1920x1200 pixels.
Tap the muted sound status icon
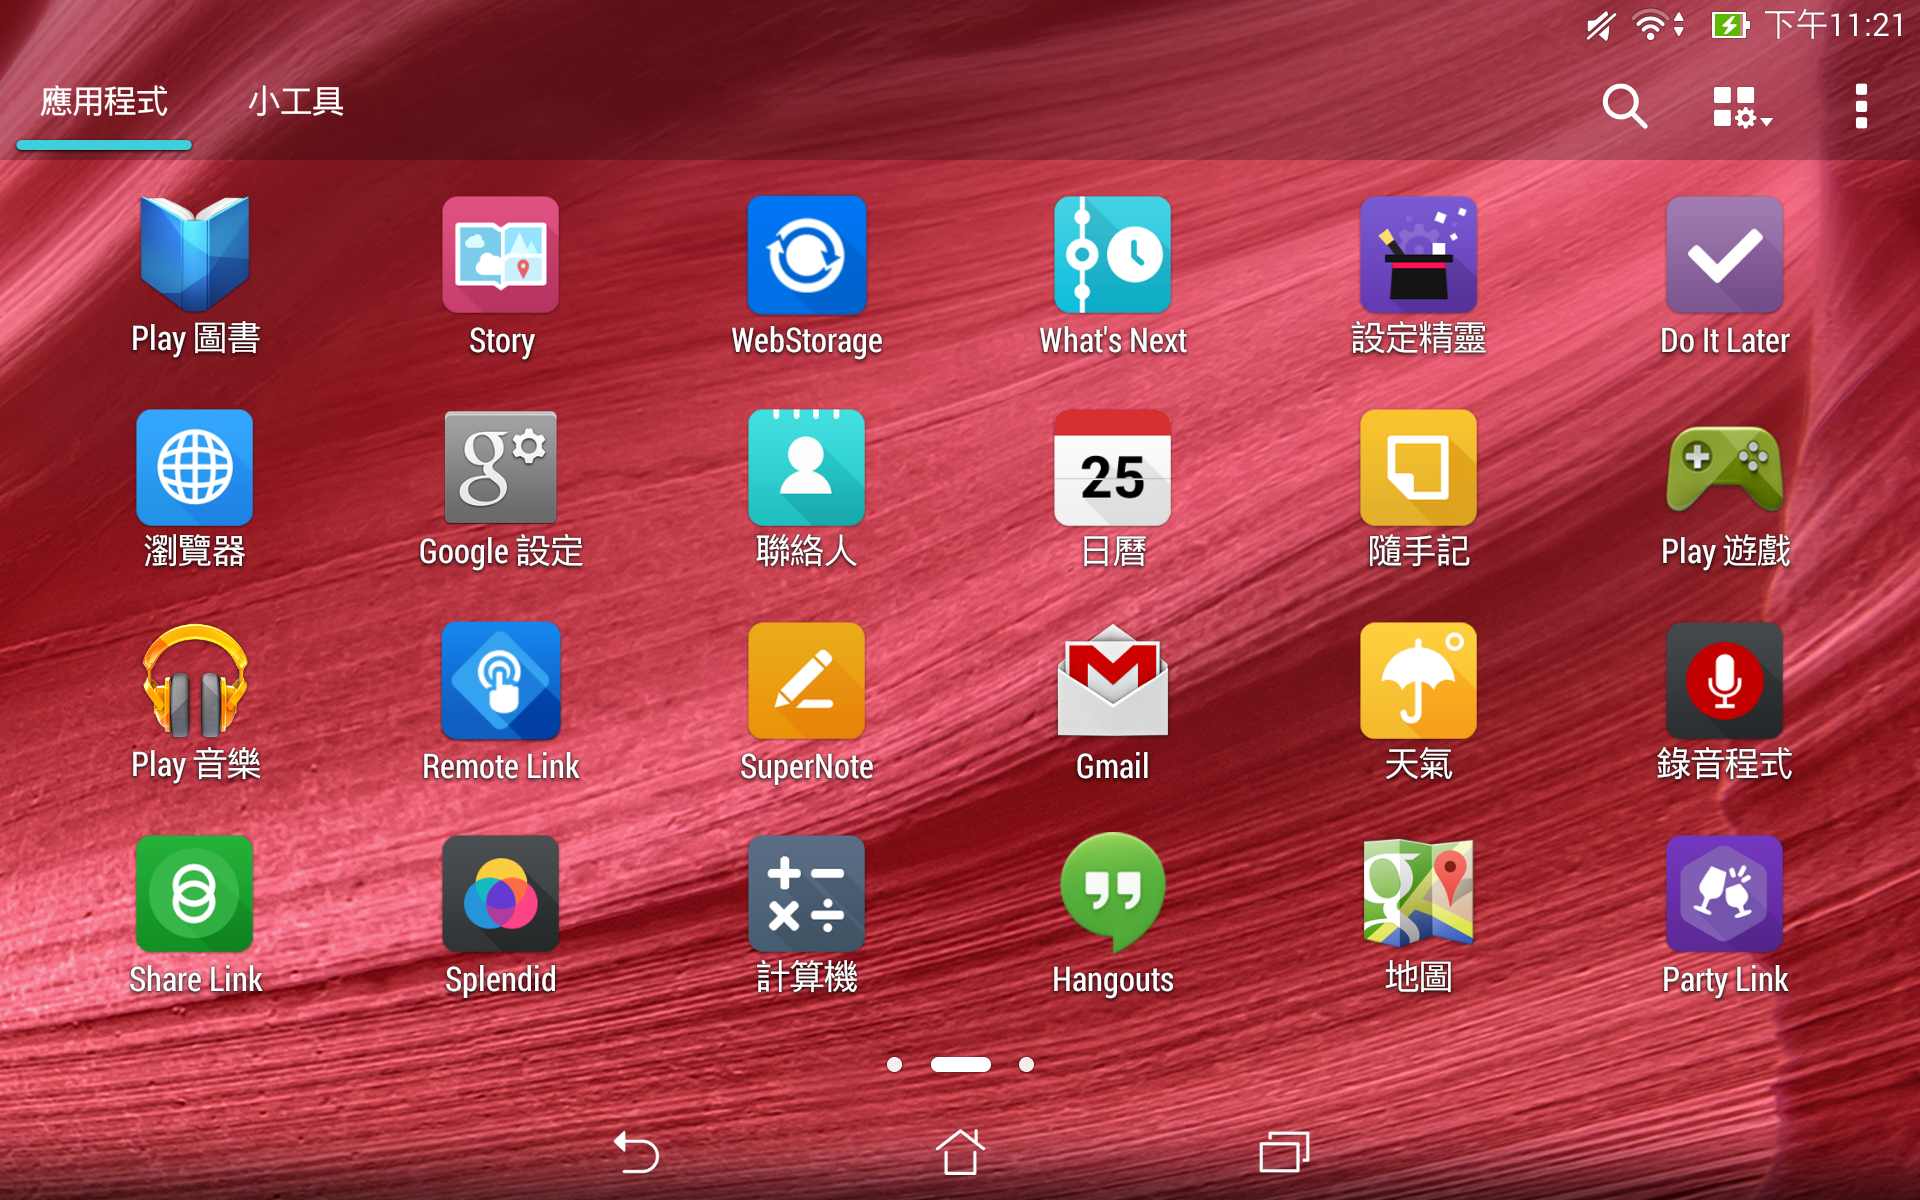(1600, 25)
